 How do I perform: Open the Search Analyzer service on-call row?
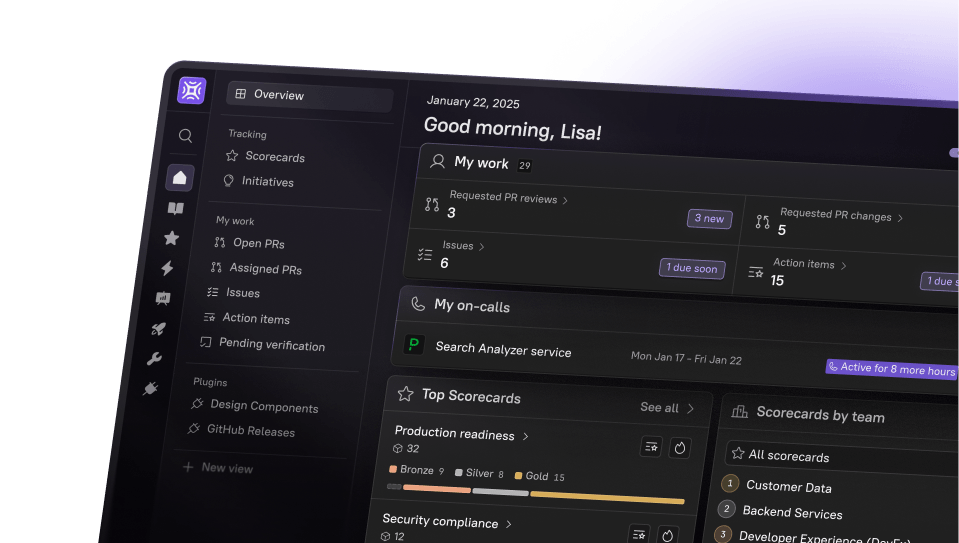pos(503,350)
